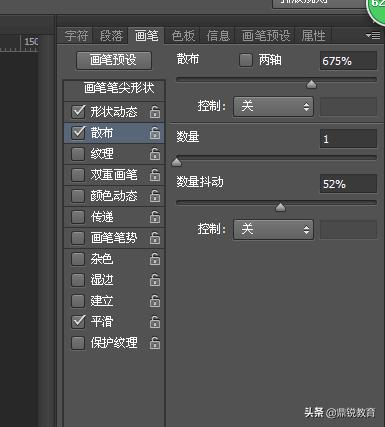Switch to the 段落 tab
The height and width of the screenshot is (427, 385).
click(x=111, y=36)
